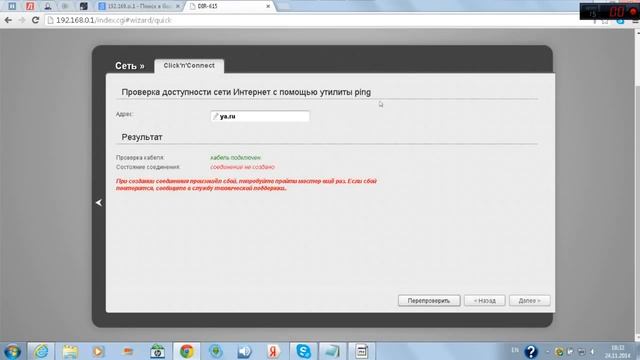Image resolution: width=640 pixels, height=360 pixels.
Task: Open Internet Explorer from the taskbar
Action: (x=41, y=351)
